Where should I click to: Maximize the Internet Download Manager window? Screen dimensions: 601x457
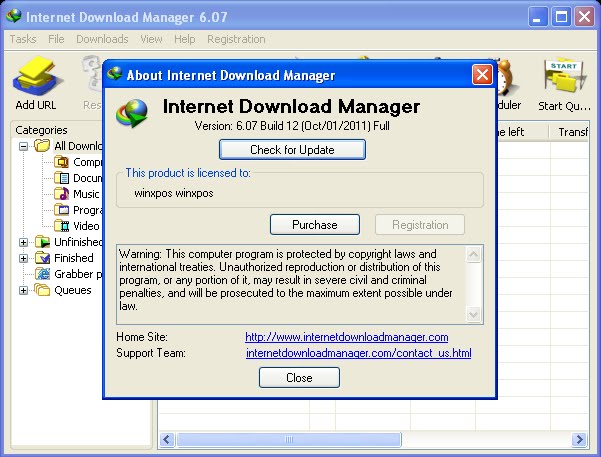click(562, 17)
